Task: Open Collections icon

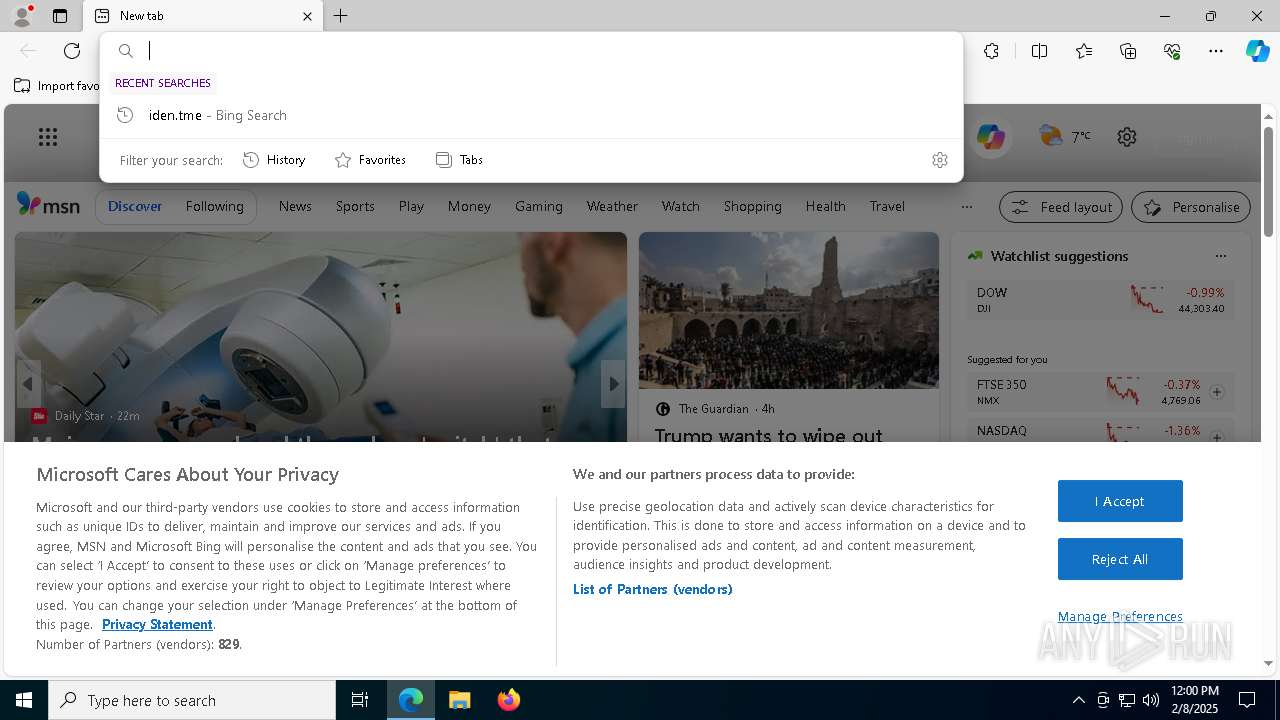Action: (x=1128, y=51)
